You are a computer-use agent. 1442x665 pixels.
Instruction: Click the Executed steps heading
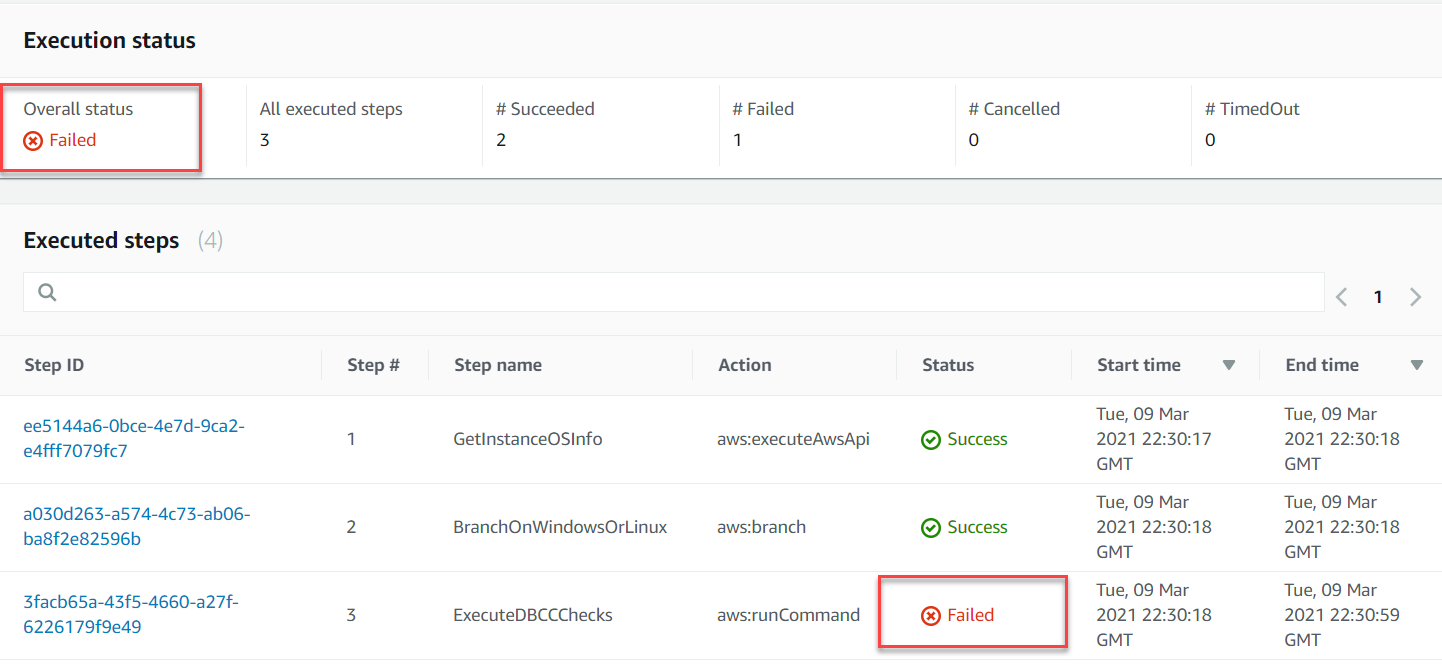[101, 240]
